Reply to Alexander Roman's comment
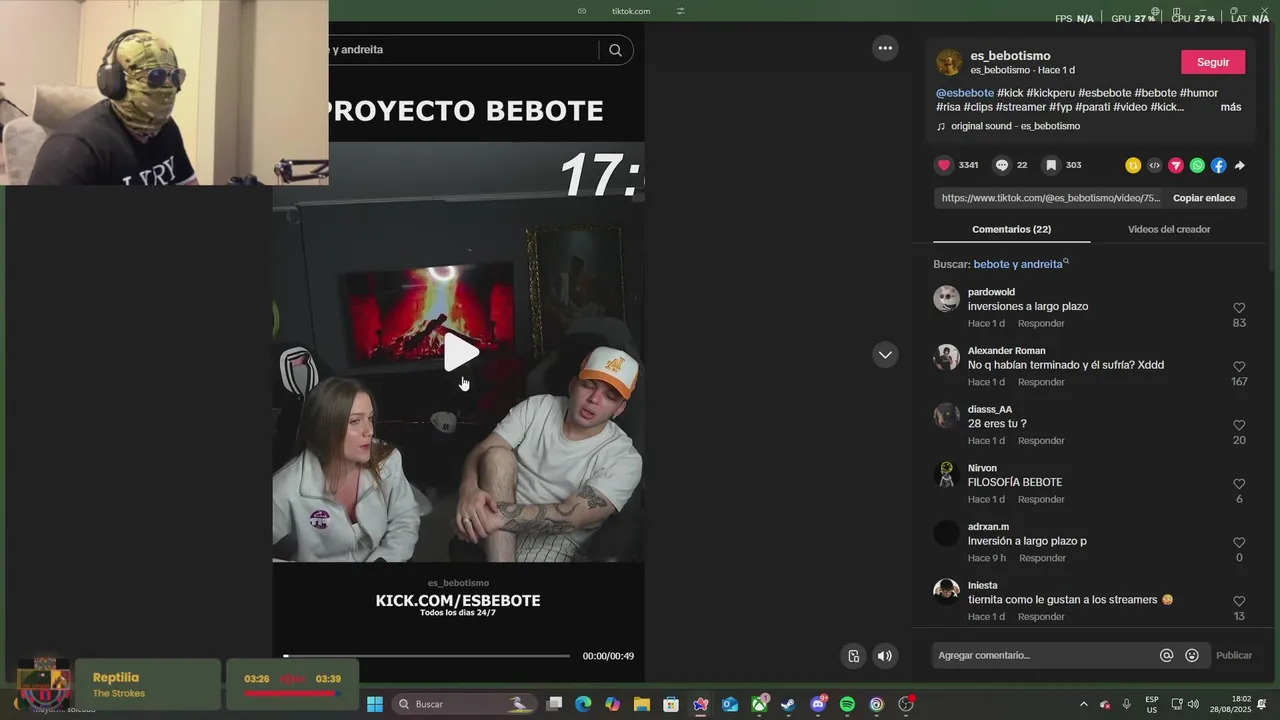Screen dimensions: 1280x720 point(1041,382)
